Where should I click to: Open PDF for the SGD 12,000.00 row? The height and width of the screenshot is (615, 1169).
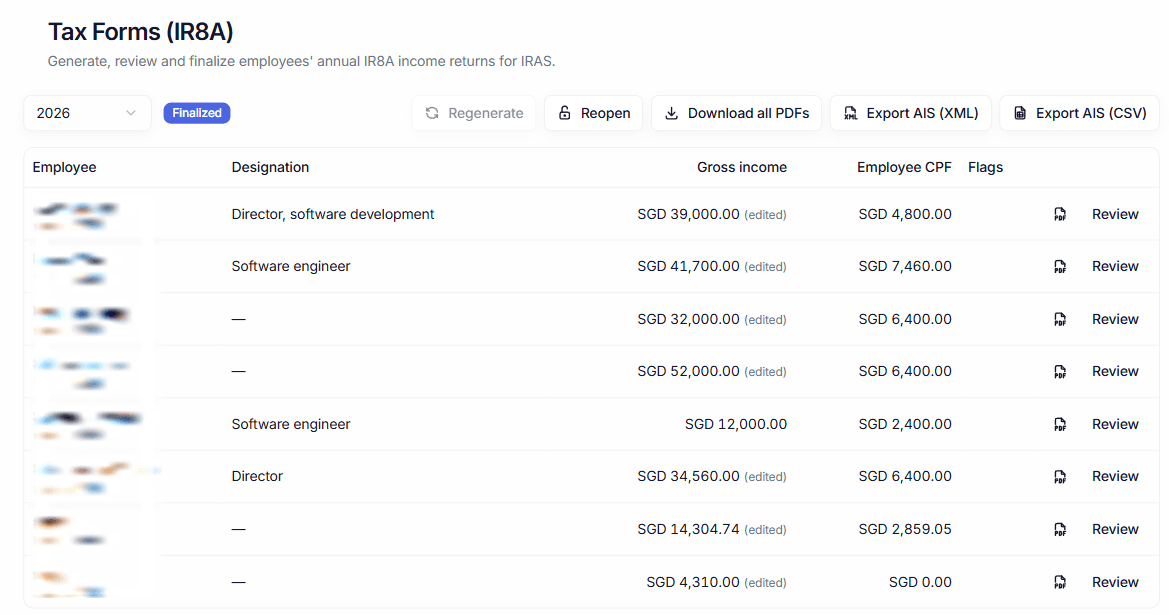tap(1059, 425)
